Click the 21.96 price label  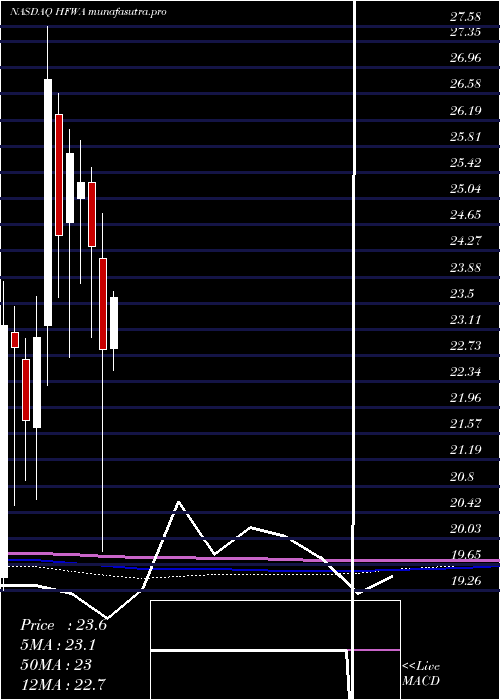465,397
